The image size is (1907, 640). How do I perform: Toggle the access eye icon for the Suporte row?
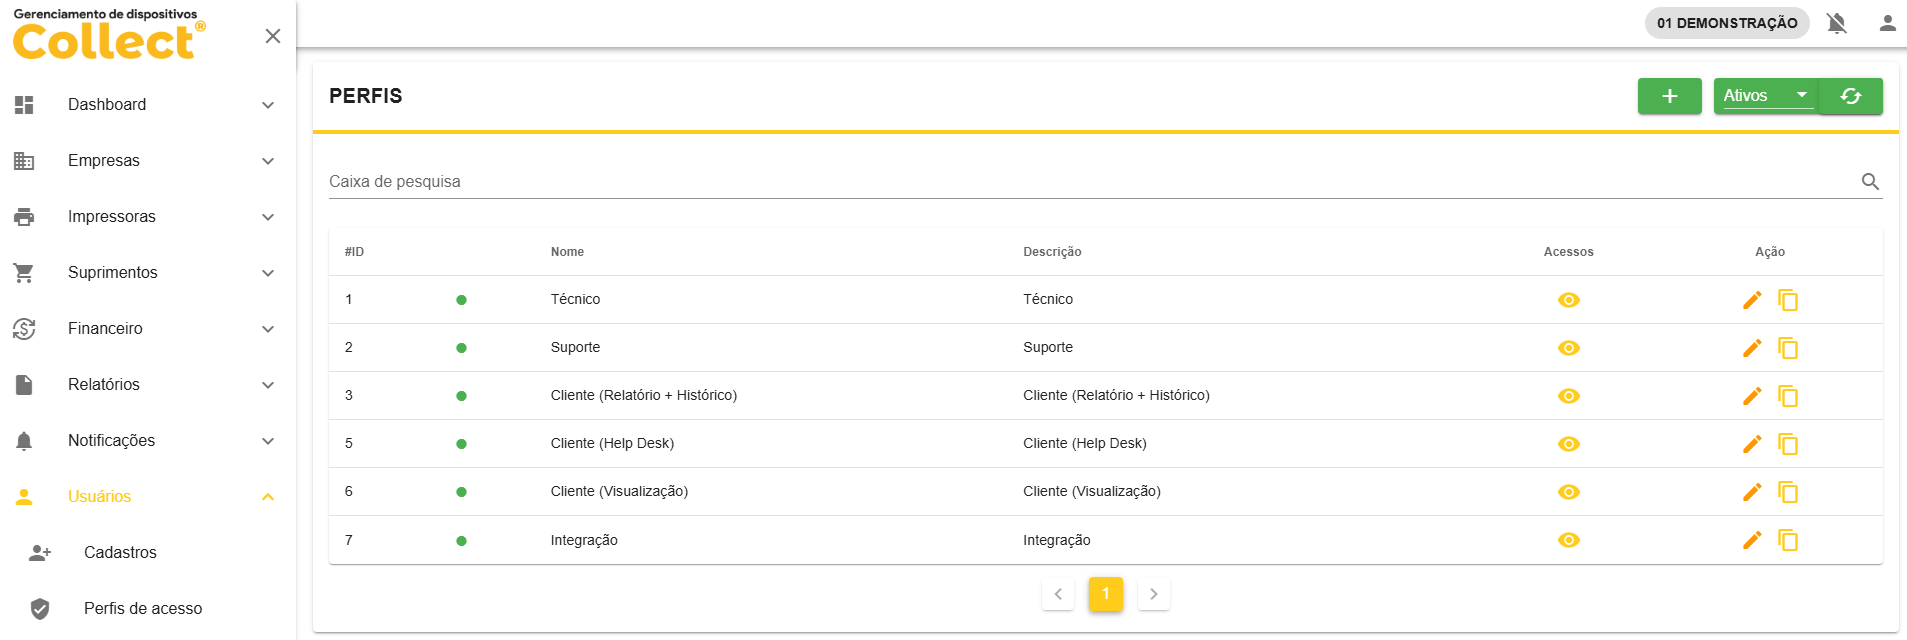point(1568,348)
